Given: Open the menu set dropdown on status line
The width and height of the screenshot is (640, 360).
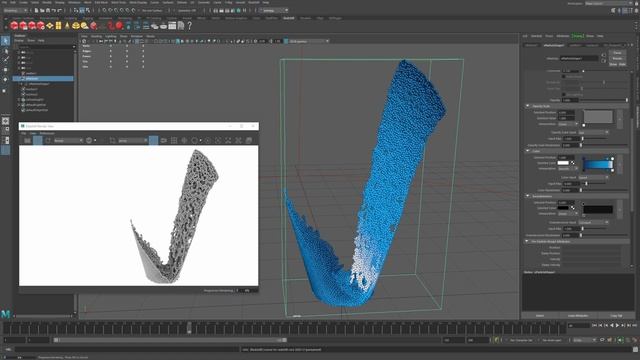Looking at the screenshot, I should (15, 10).
